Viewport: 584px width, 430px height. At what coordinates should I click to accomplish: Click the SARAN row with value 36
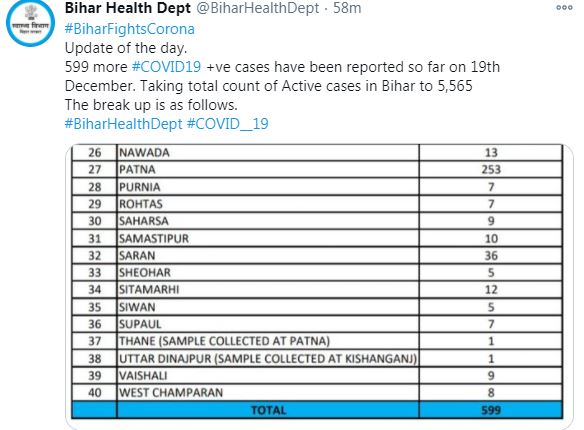pyautogui.click(x=317, y=256)
